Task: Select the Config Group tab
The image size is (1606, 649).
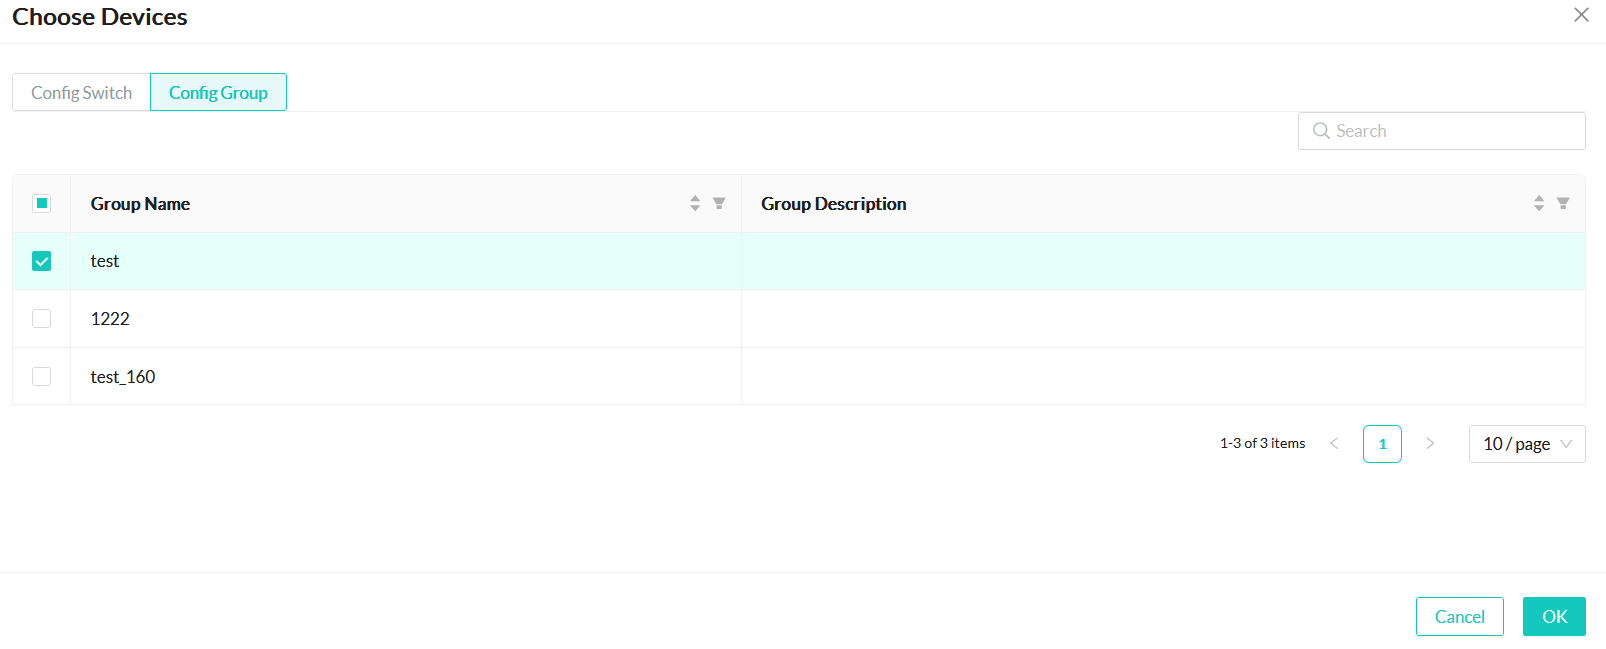Action: point(218,93)
